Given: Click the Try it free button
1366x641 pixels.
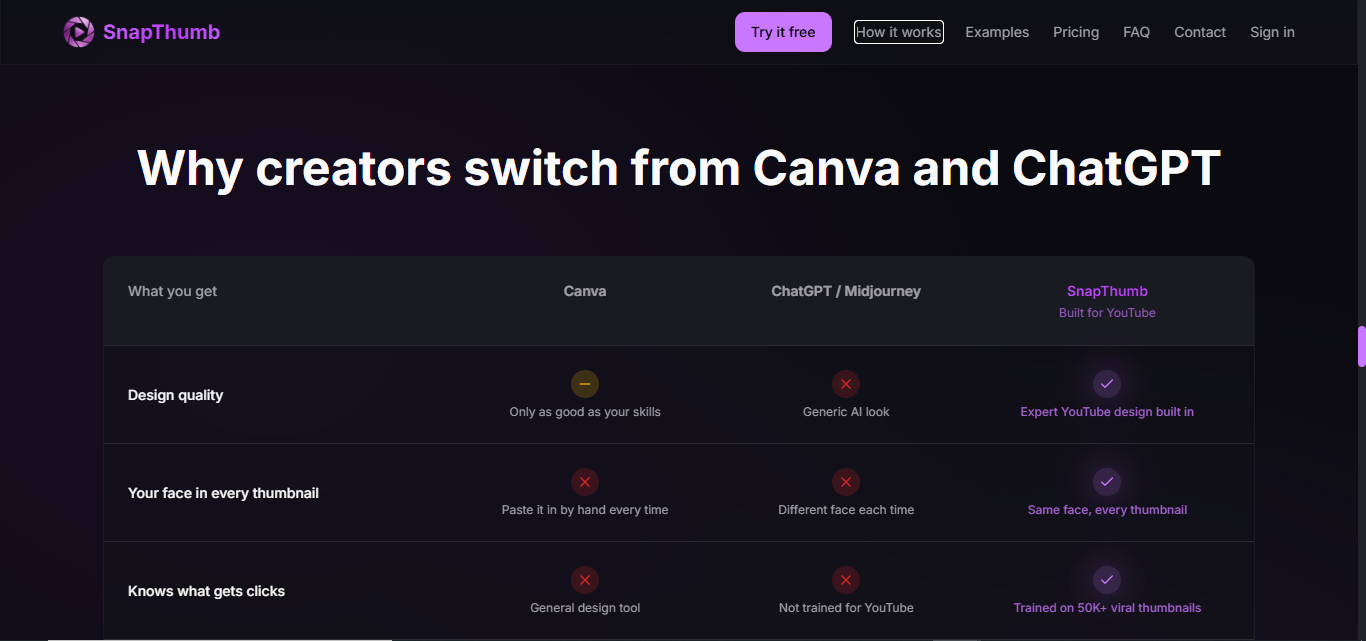Looking at the screenshot, I should (x=783, y=32).
